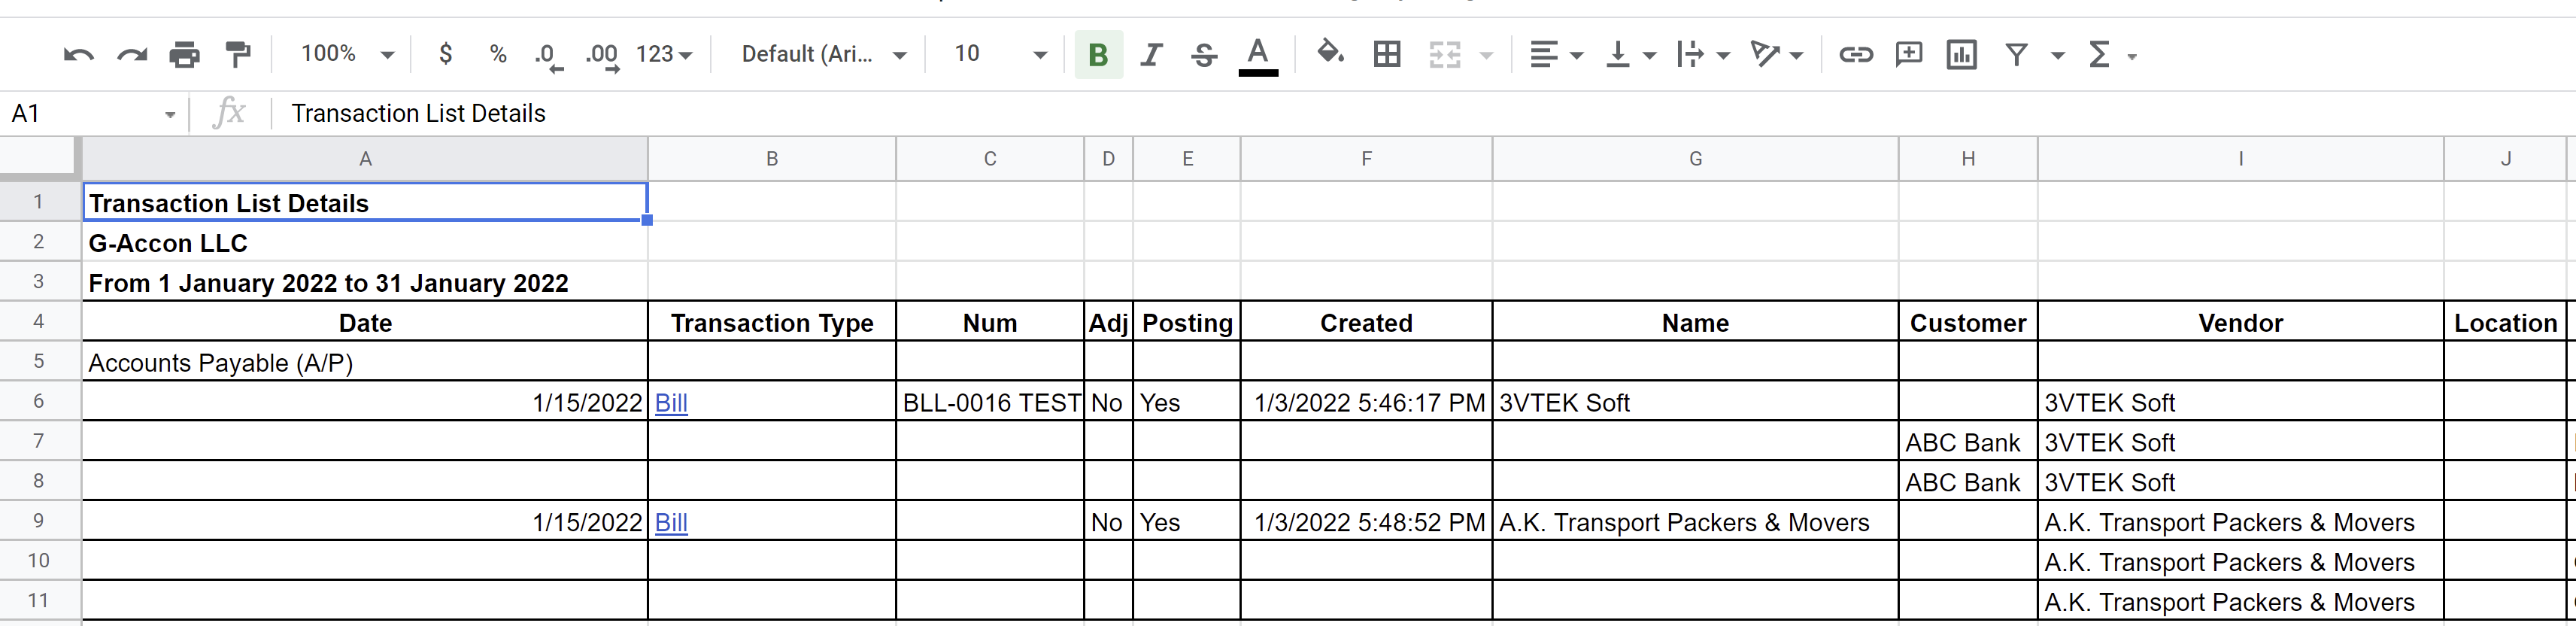Print the spreadsheet with printer icon
The height and width of the screenshot is (626, 2576).
185,54
